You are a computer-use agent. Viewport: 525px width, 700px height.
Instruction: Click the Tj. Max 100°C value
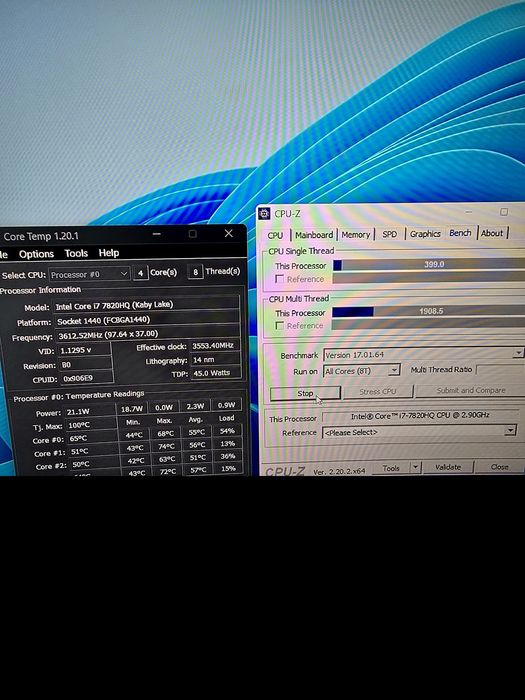[92, 425]
